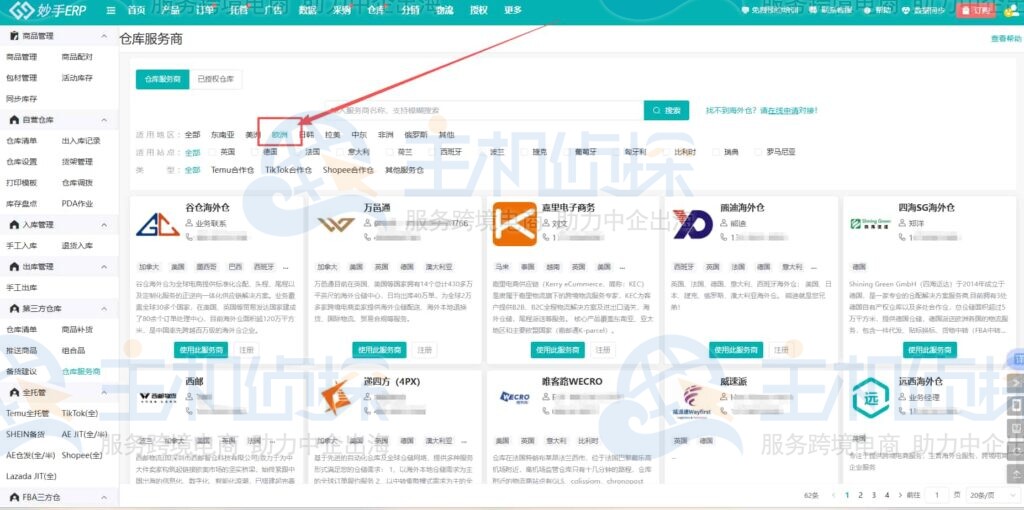Go to page 3 in pagination
The image size is (1024, 510).
click(x=874, y=495)
